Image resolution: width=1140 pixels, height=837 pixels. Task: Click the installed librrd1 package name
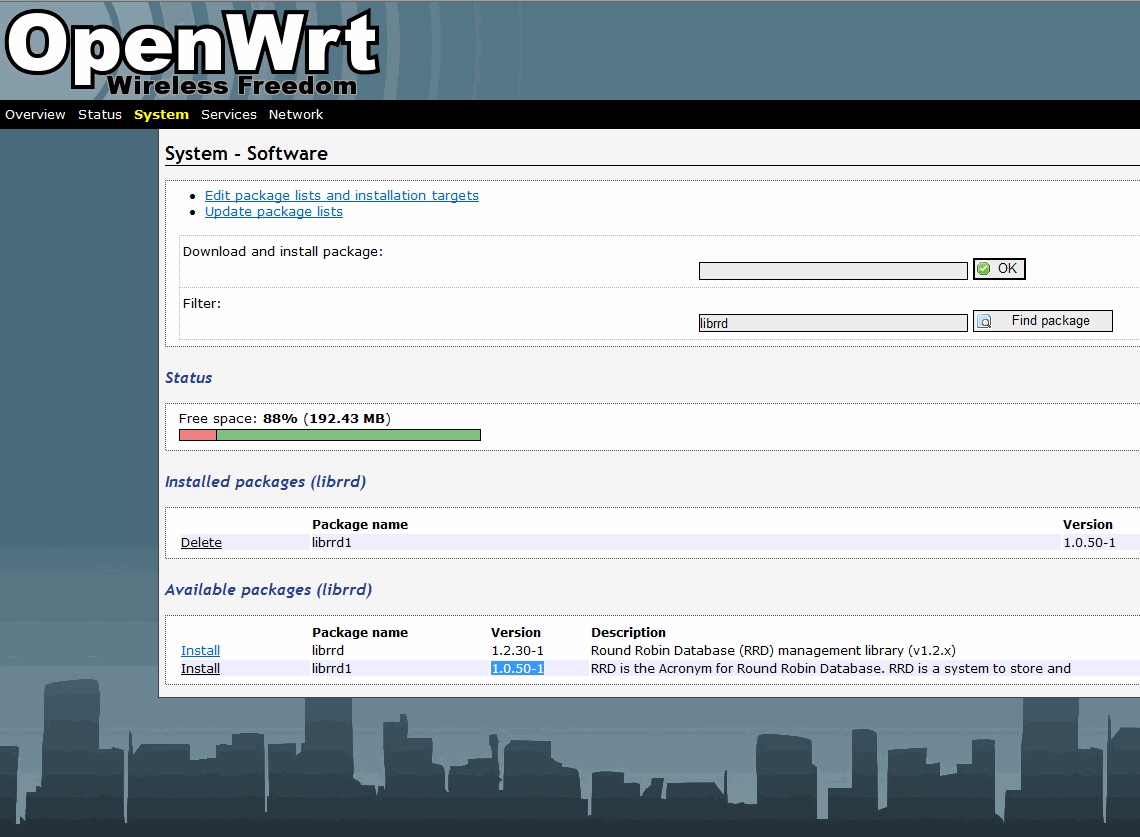(x=332, y=543)
